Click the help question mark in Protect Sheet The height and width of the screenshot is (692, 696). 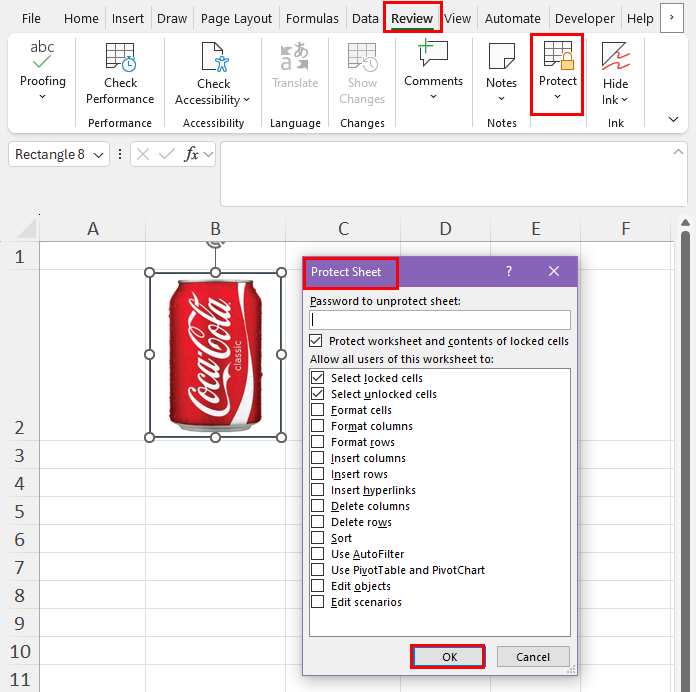(x=509, y=271)
